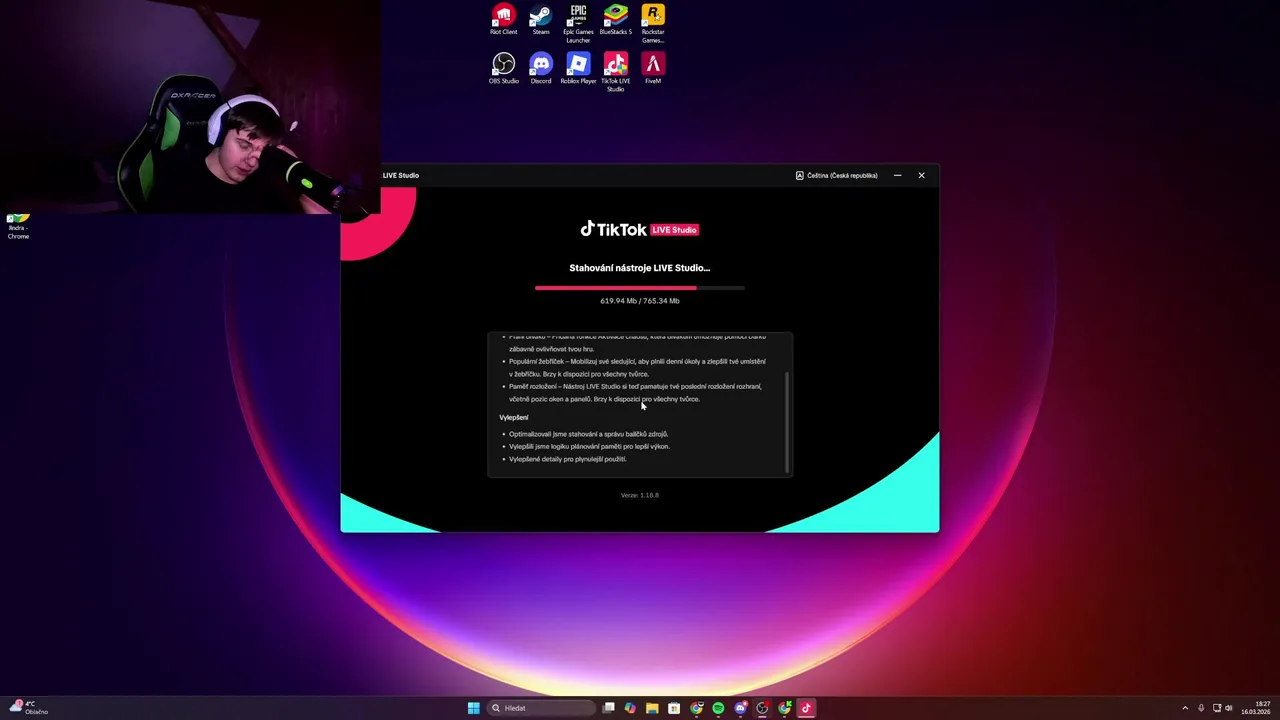The image size is (1280, 720).
Task: Click the TikTok LIVE Studio logo
Action: 639,229
